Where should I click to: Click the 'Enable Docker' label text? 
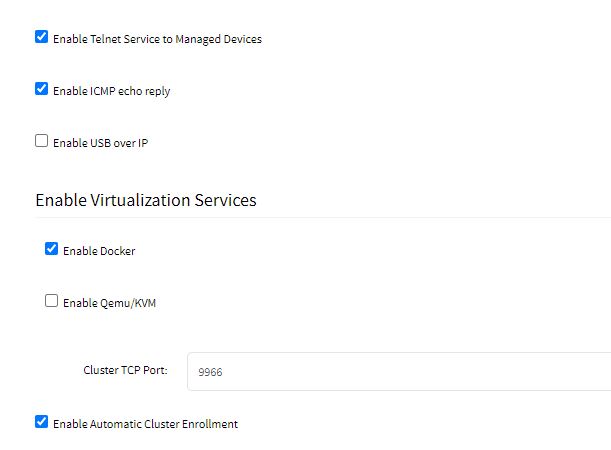click(x=99, y=251)
